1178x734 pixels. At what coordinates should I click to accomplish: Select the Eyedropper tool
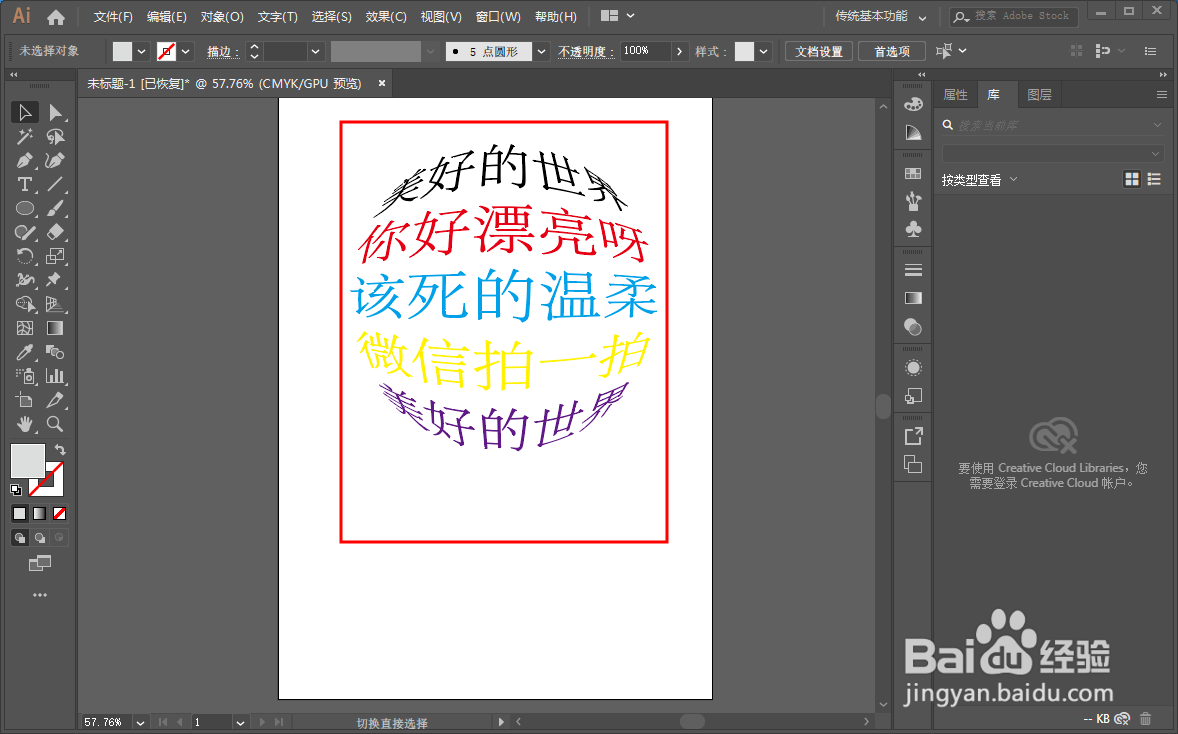(x=25, y=352)
